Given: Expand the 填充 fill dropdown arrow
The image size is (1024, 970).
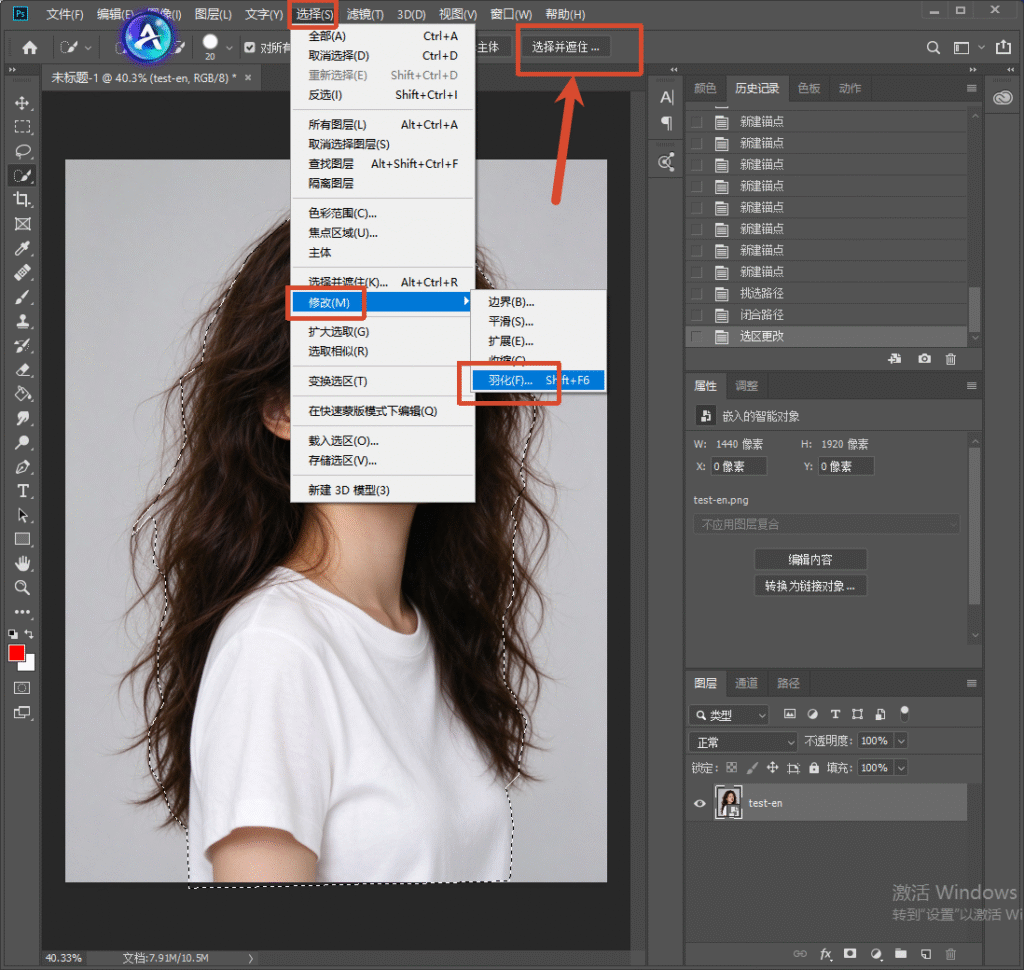Looking at the screenshot, I should pos(901,768).
